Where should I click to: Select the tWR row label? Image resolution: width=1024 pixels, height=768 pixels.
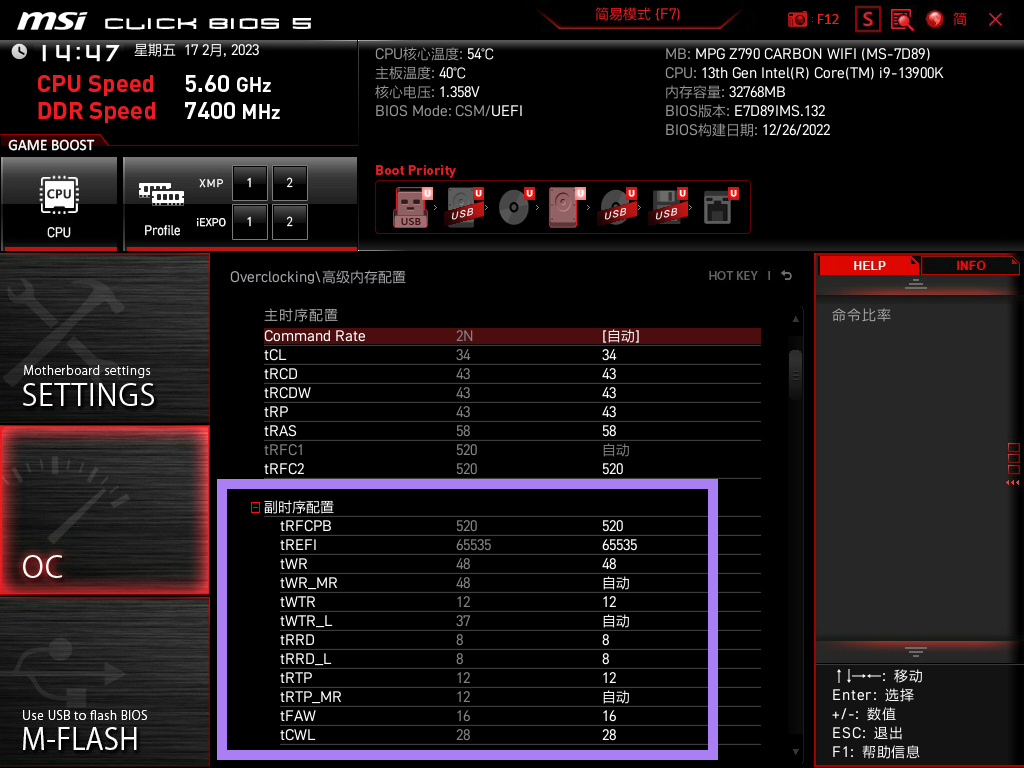293,564
